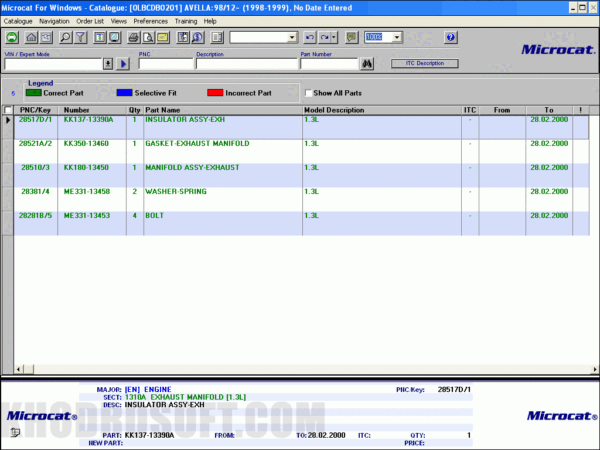Image resolution: width=600 pixels, height=450 pixels.
Task: Select the WASHER-SPRING part name
Action: click(x=176, y=191)
